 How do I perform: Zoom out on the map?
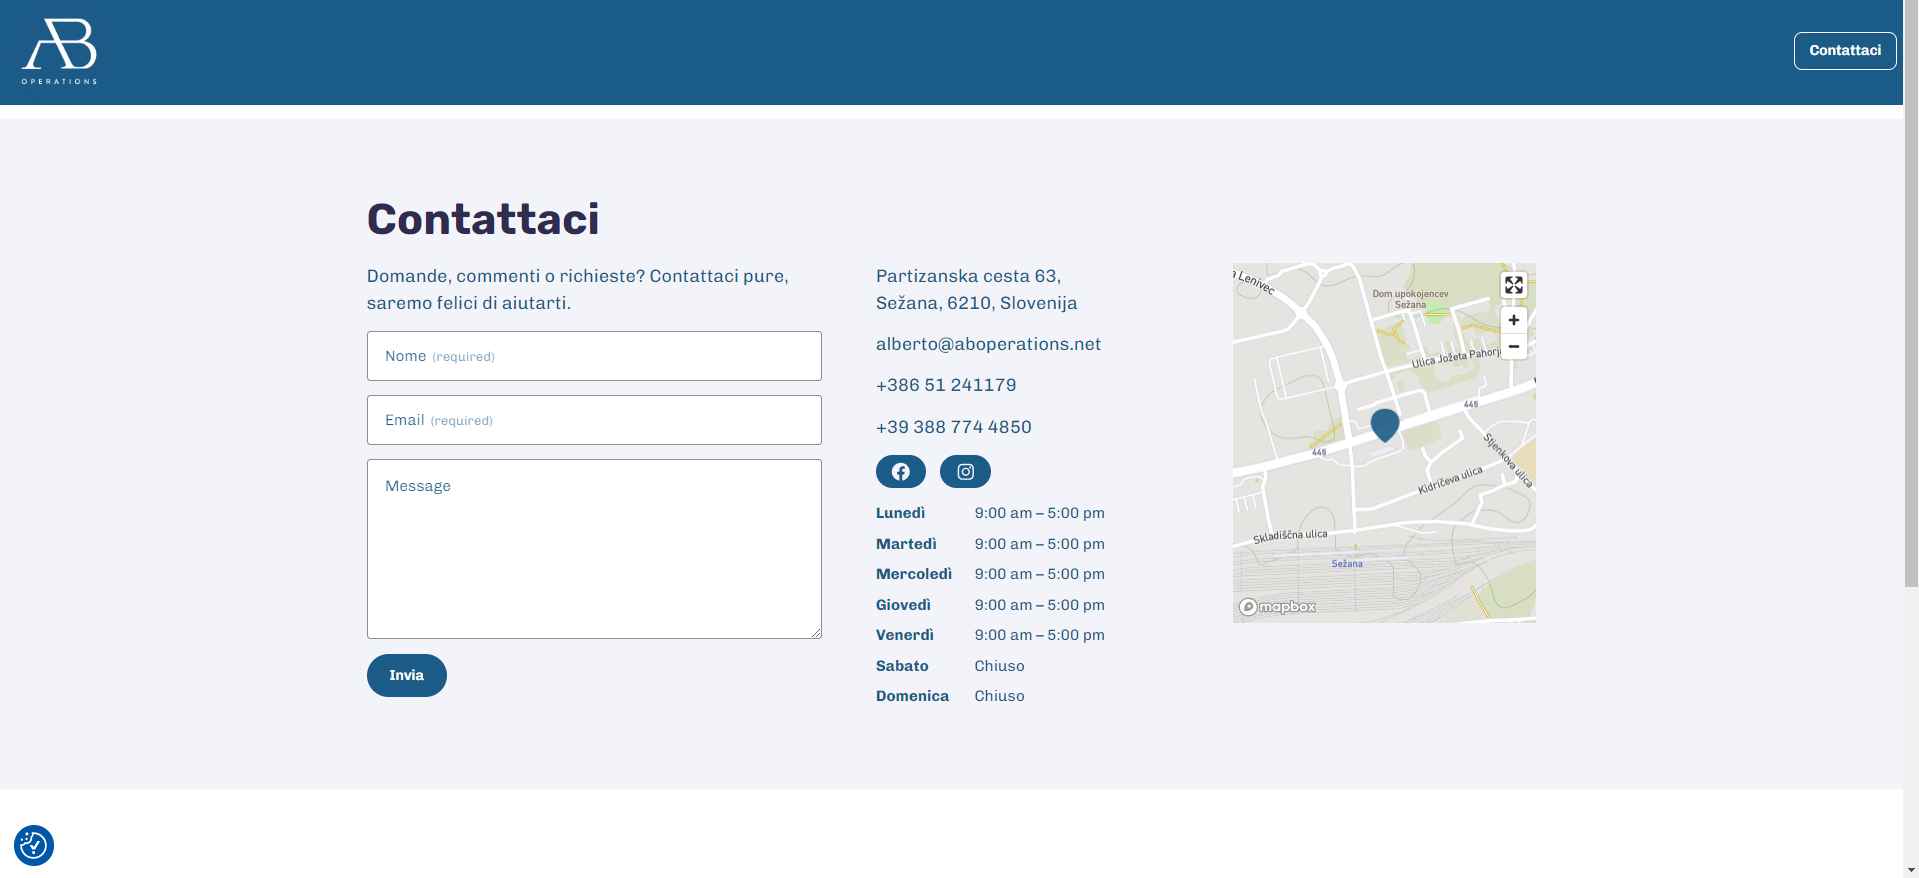point(1513,346)
